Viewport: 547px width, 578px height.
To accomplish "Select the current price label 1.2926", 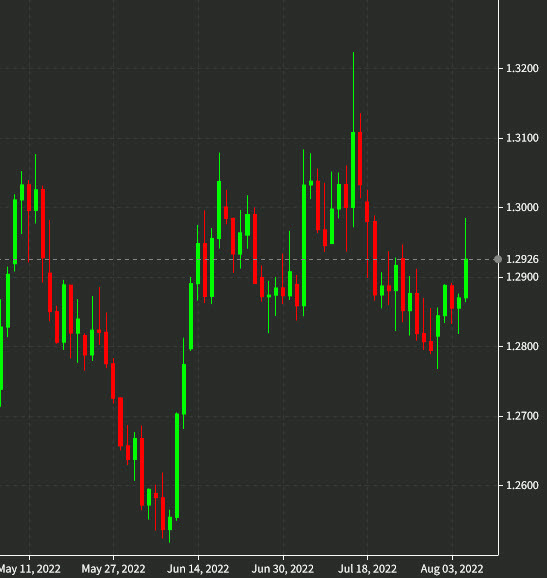I will [x=522, y=260].
